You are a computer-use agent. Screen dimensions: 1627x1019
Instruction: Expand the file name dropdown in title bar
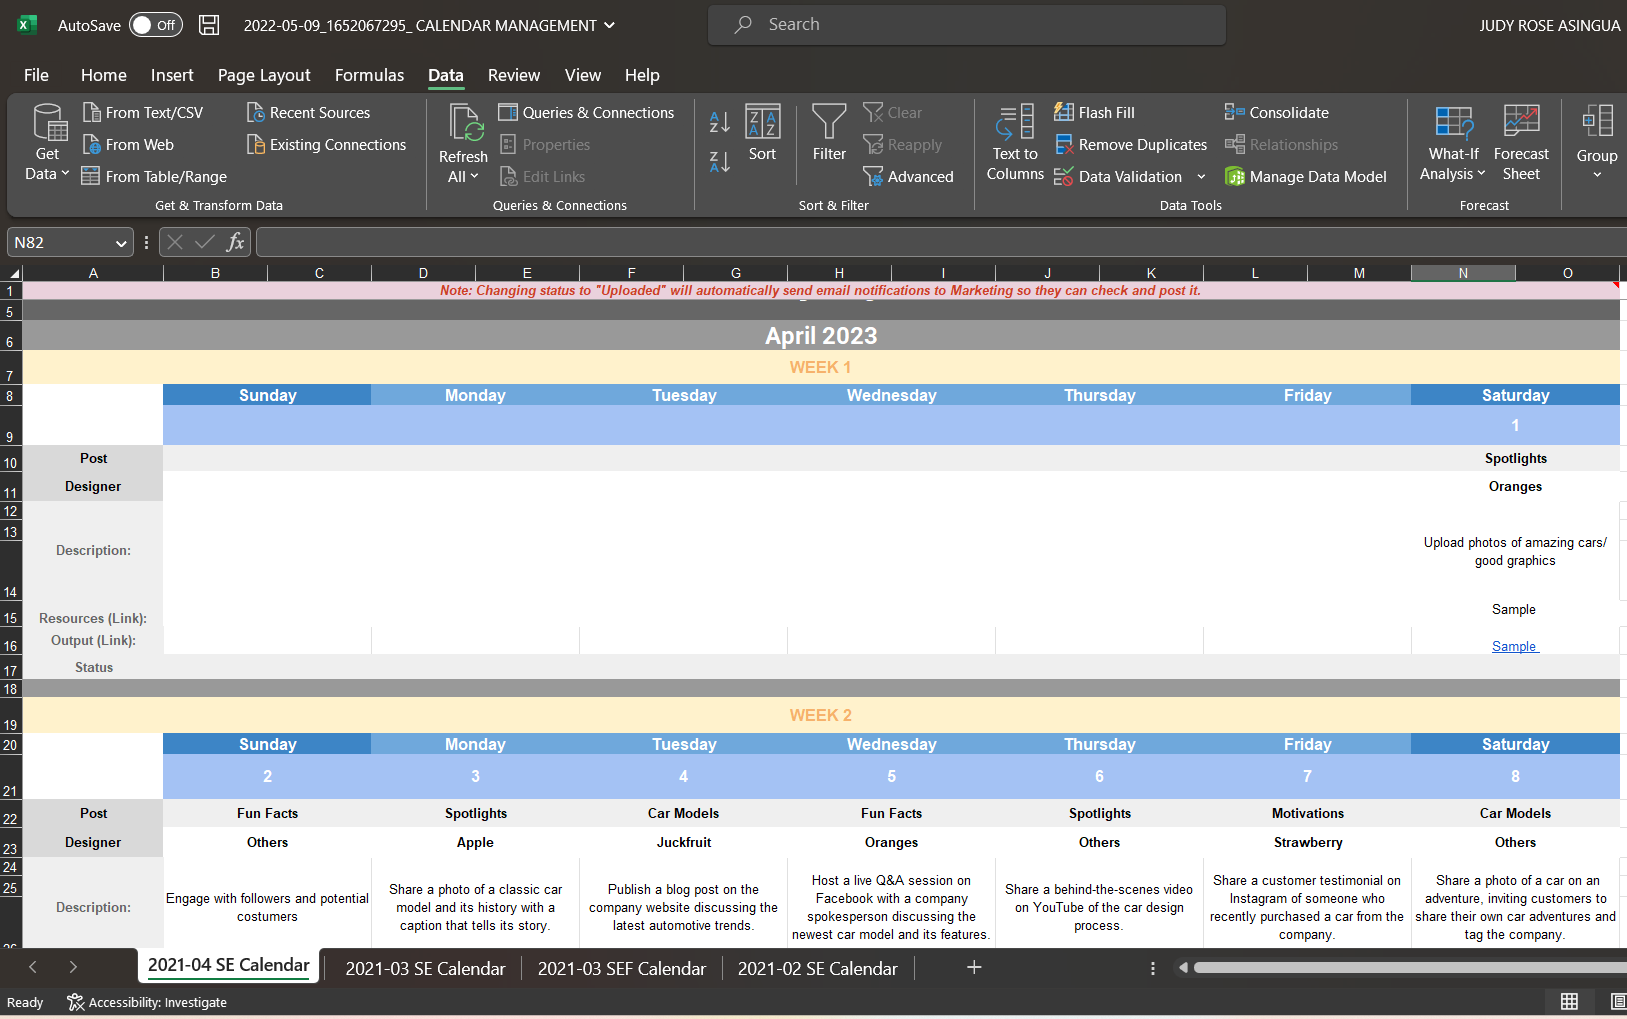610,25
